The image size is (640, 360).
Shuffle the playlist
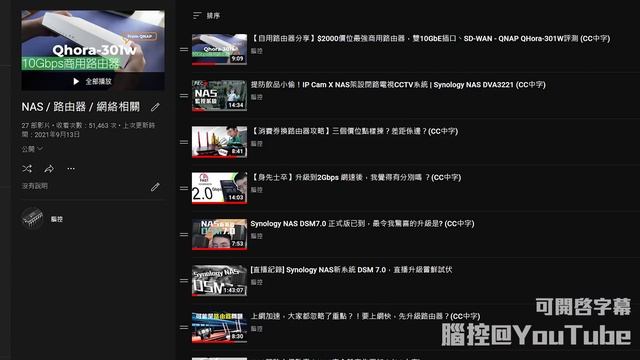27,169
